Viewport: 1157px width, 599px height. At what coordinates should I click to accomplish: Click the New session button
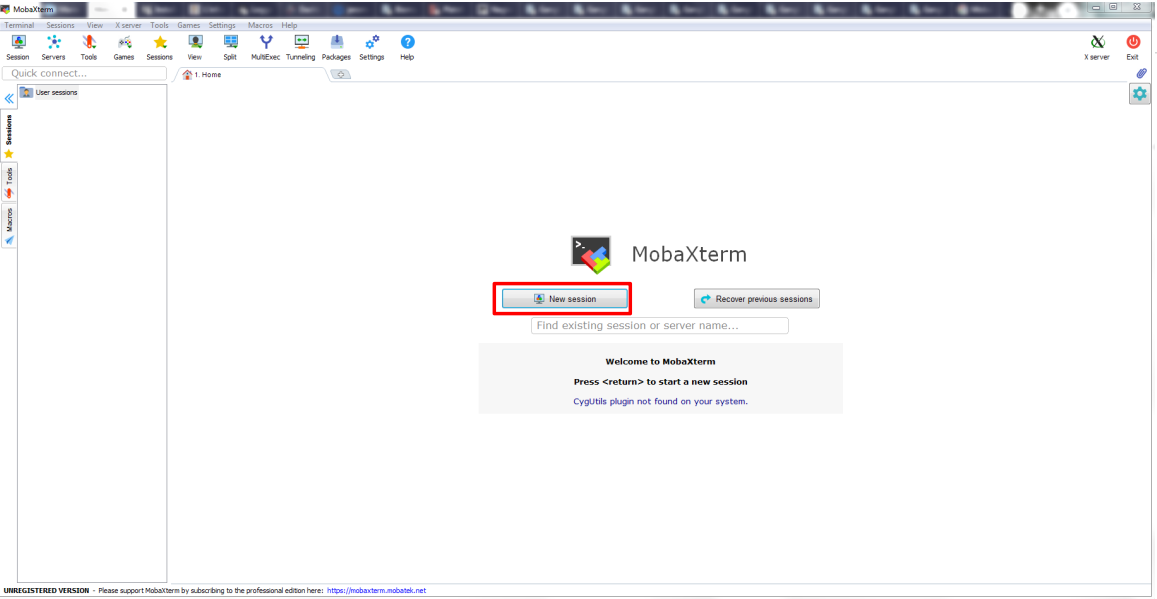tap(564, 299)
